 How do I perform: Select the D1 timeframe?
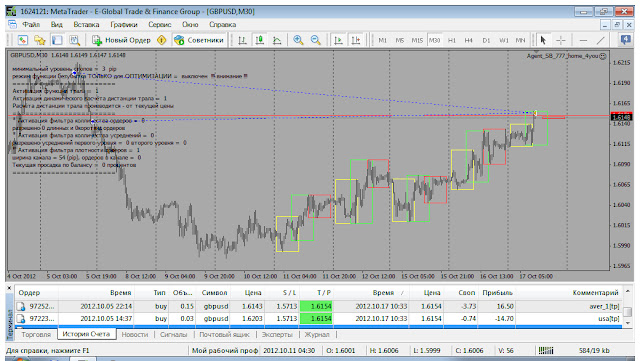(486, 40)
